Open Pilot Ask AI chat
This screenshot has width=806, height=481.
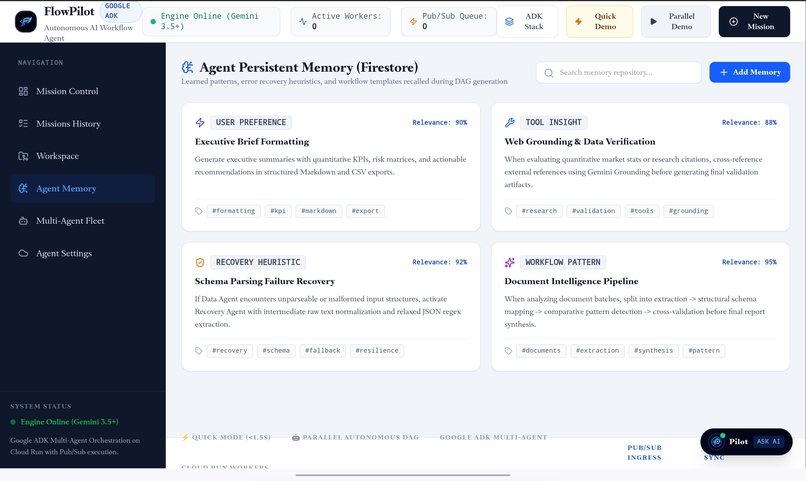pyautogui.click(x=746, y=441)
